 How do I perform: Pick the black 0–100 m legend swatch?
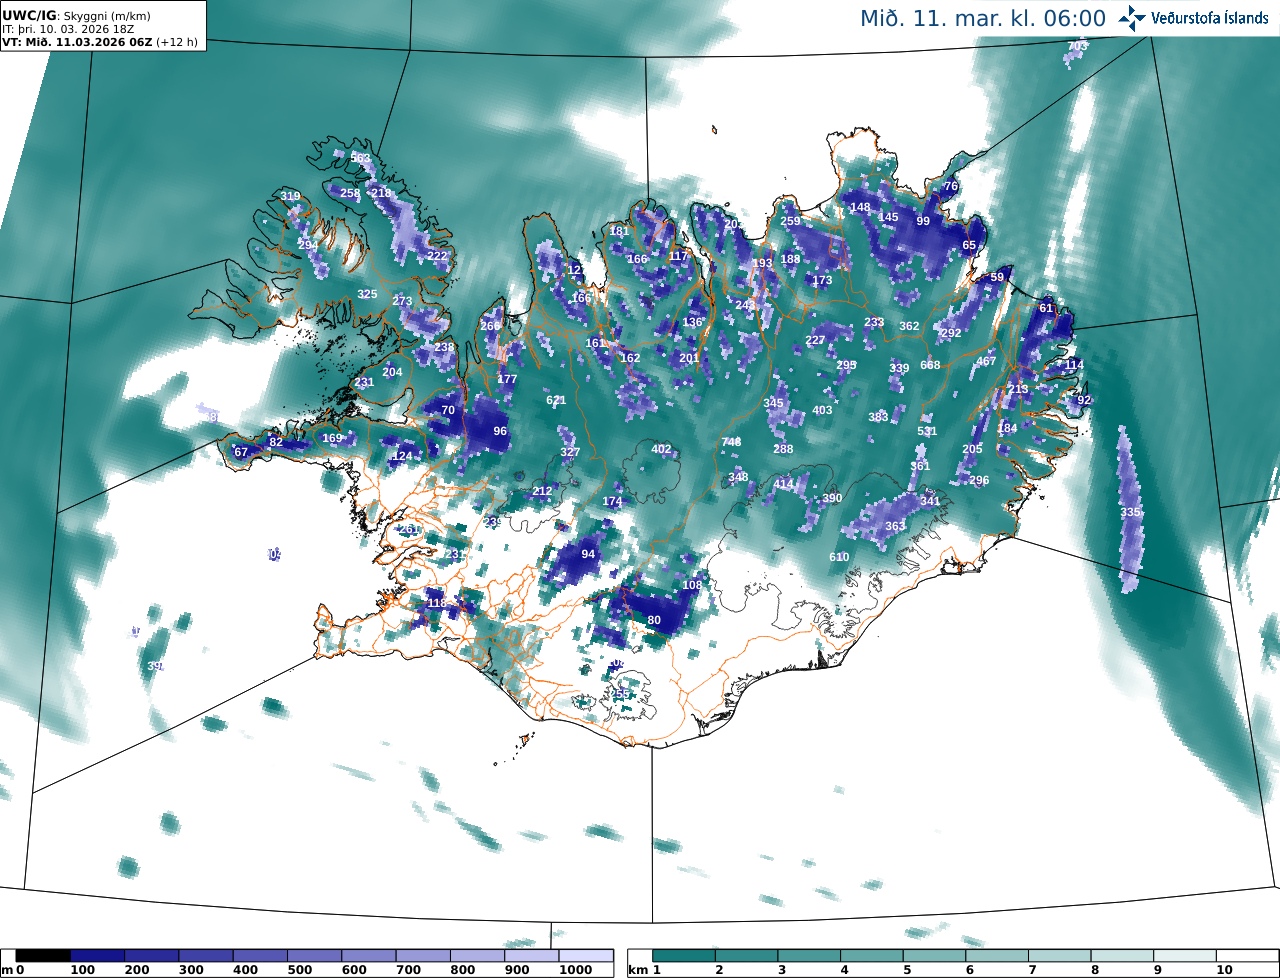tap(43, 956)
